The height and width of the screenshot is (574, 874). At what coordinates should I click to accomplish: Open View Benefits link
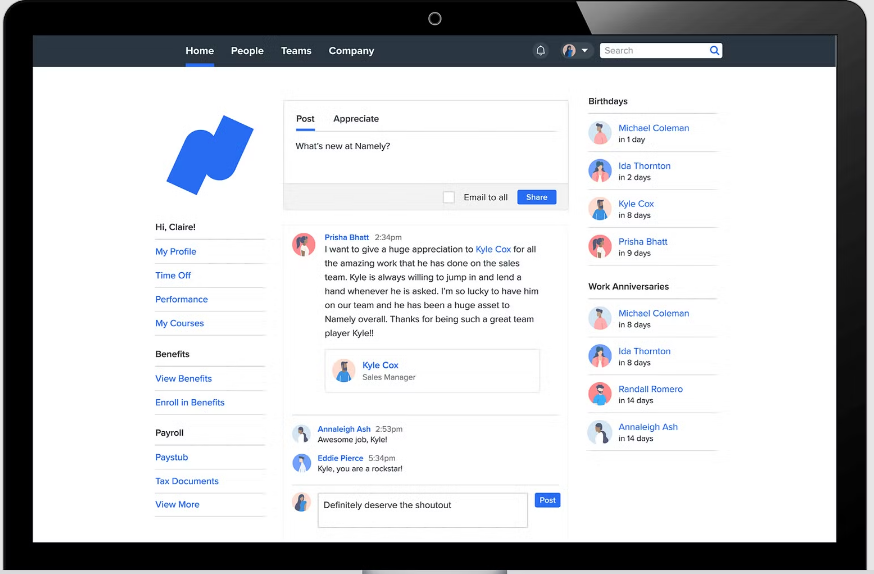(183, 378)
